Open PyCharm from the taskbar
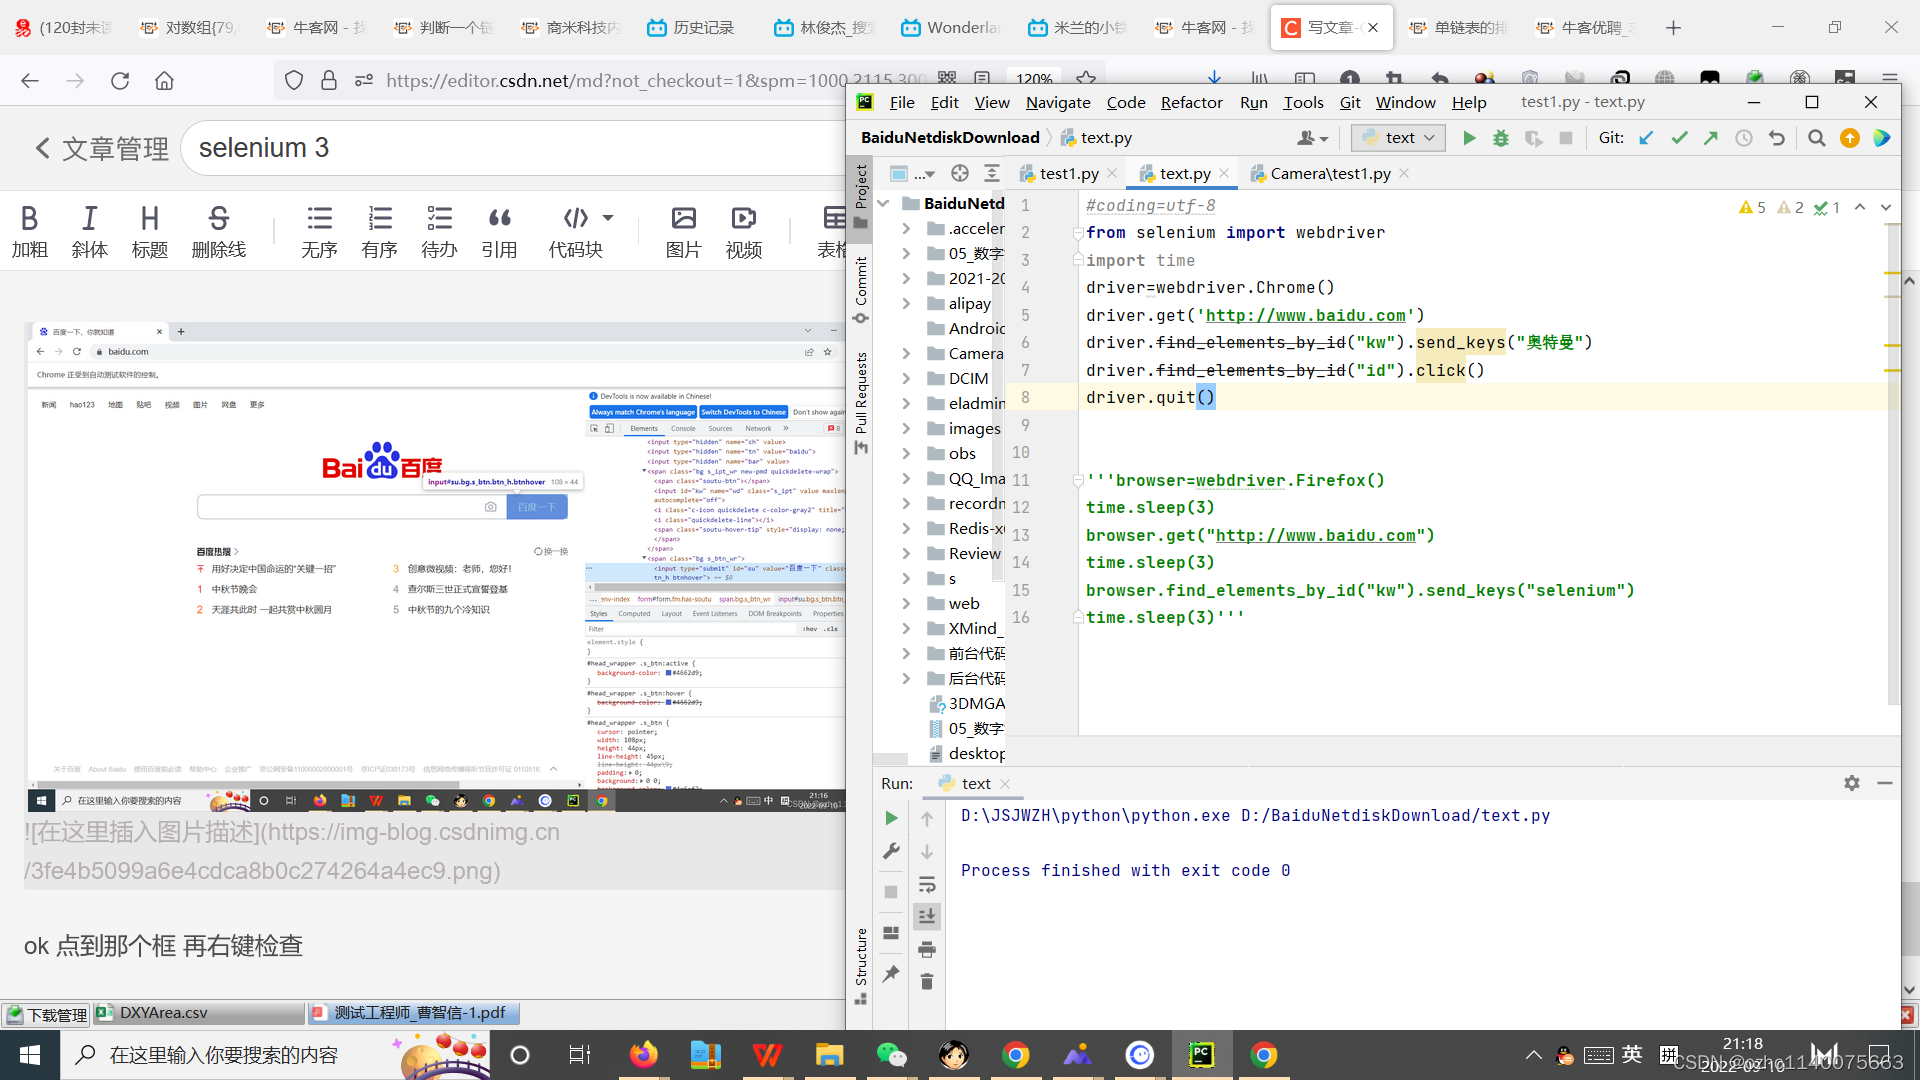Screen dimensions: 1920x1080 coord(1201,1055)
